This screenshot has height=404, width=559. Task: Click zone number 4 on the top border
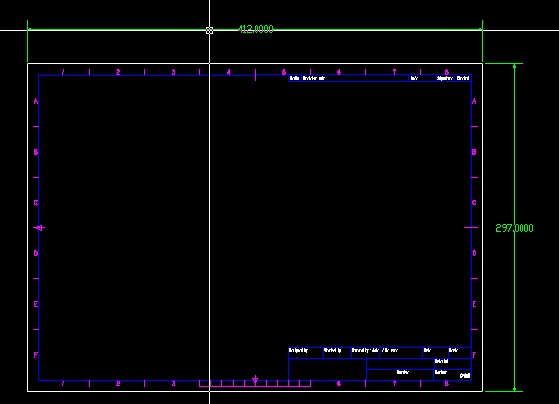click(229, 72)
